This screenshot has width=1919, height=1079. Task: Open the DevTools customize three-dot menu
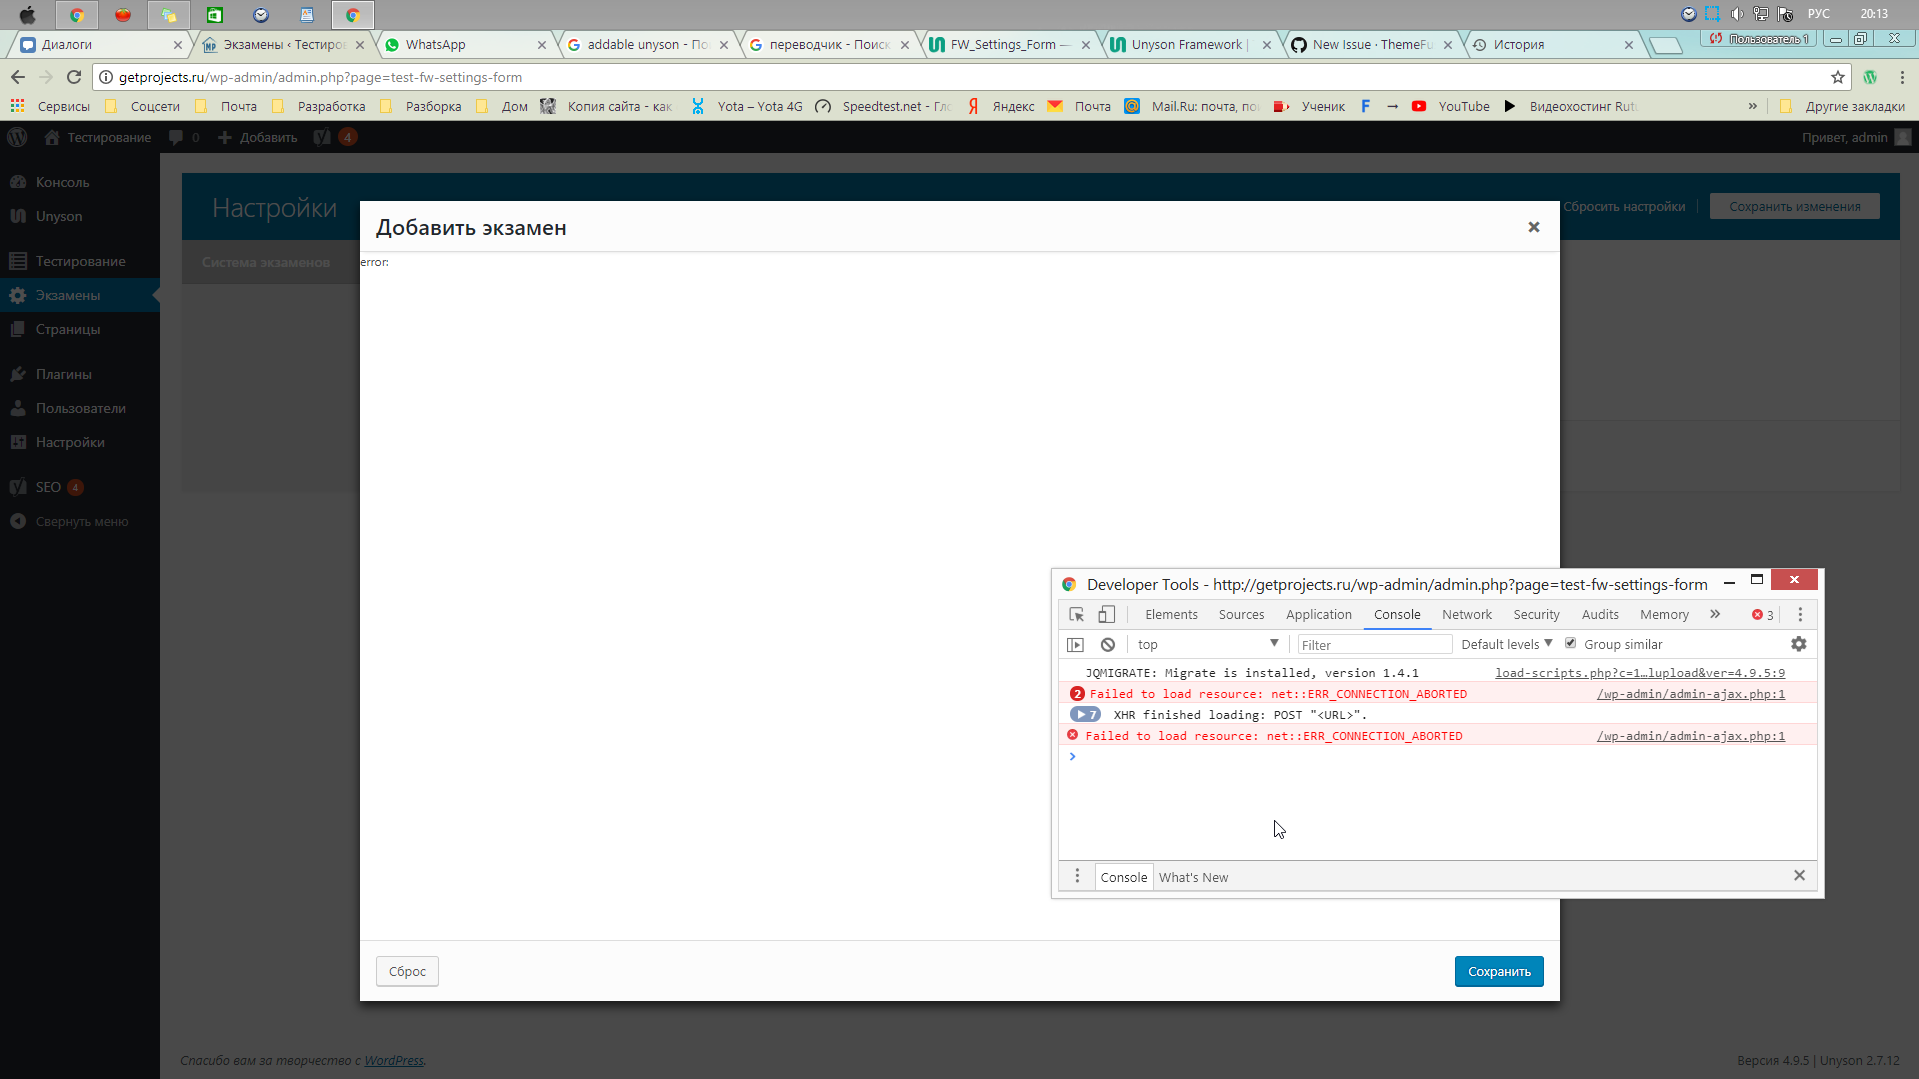point(1801,615)
